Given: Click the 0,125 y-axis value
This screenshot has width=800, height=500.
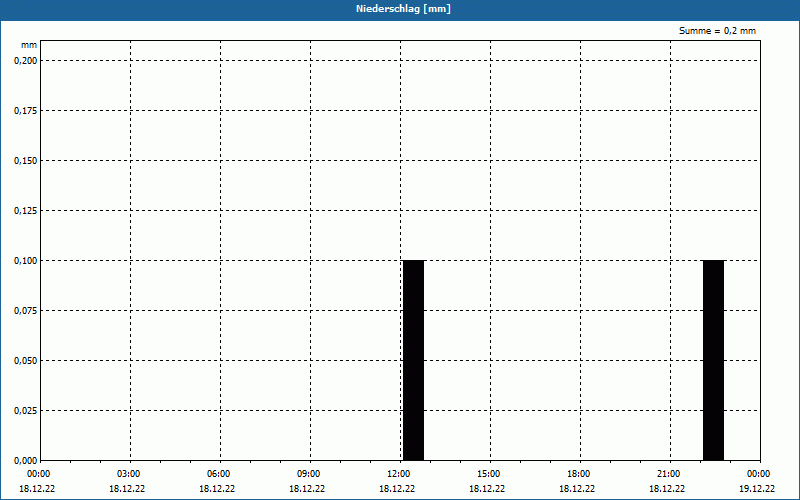Looking at the screenshot, I should click(x=26, y=211).
